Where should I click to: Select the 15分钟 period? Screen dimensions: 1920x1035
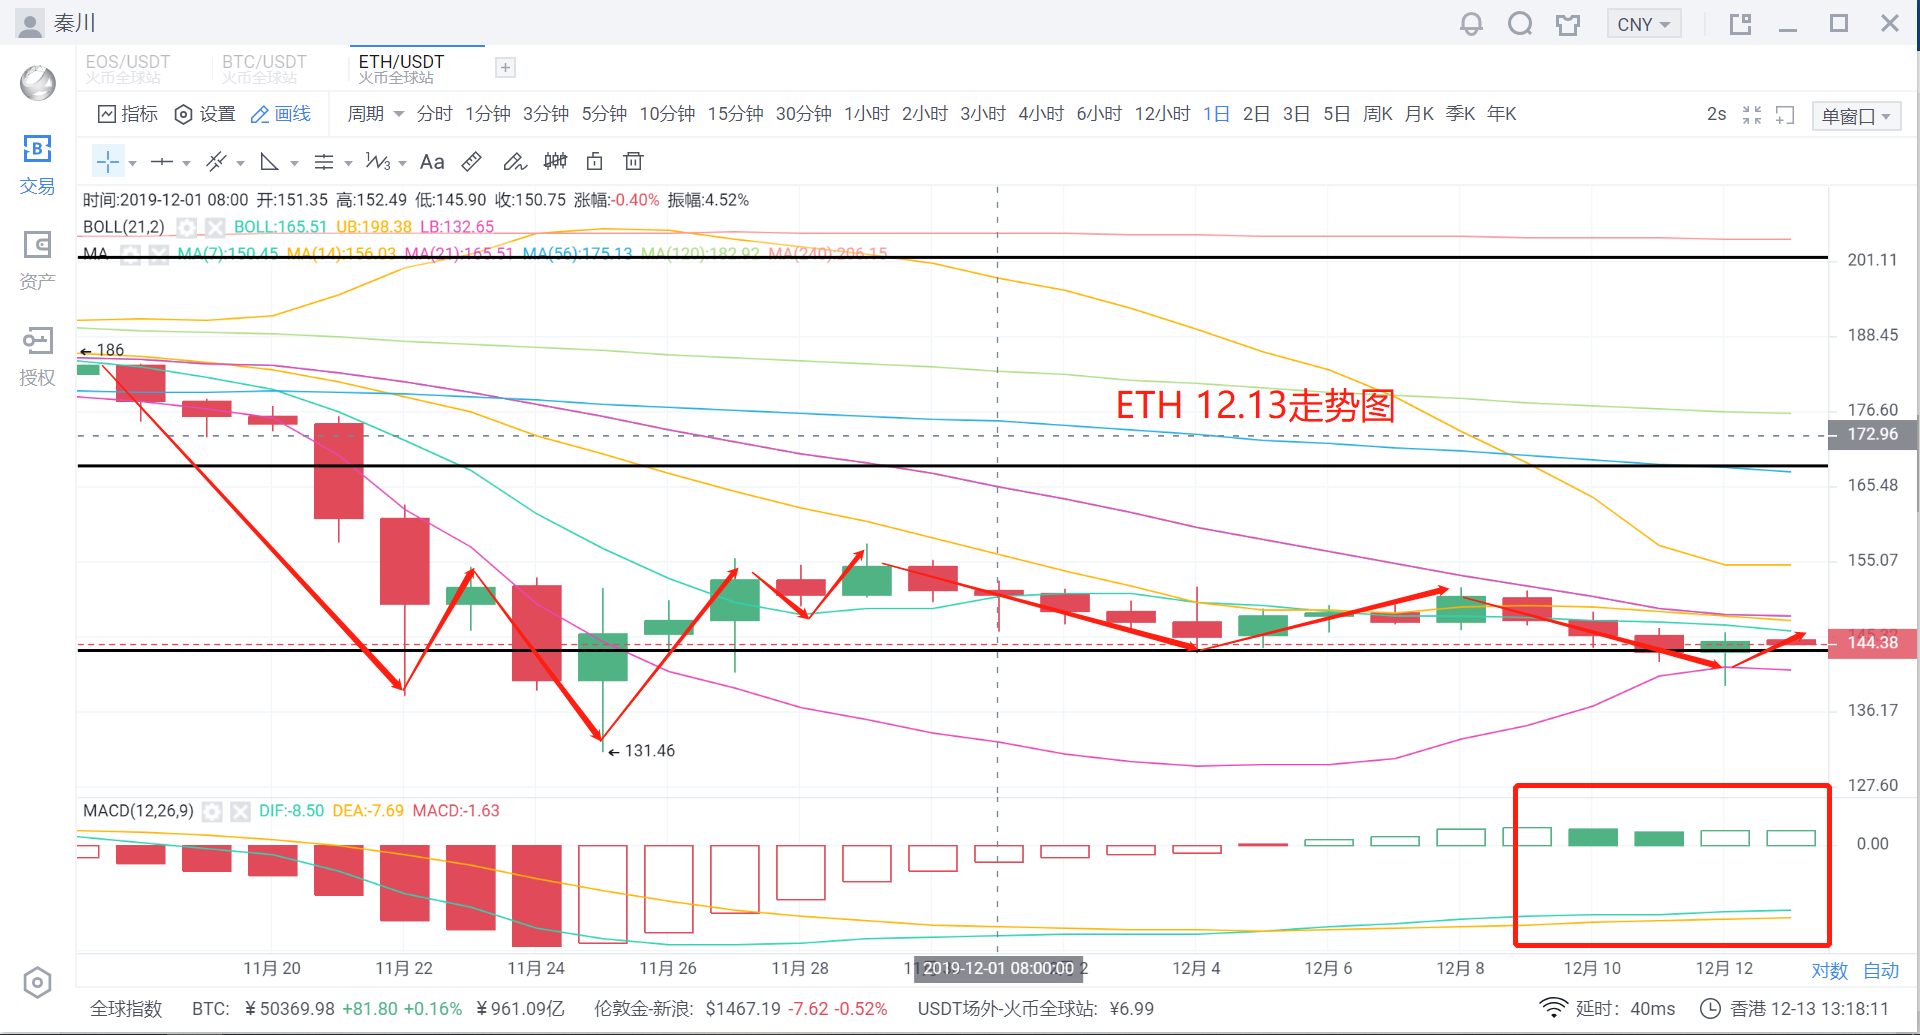click(x=735, y=114)
